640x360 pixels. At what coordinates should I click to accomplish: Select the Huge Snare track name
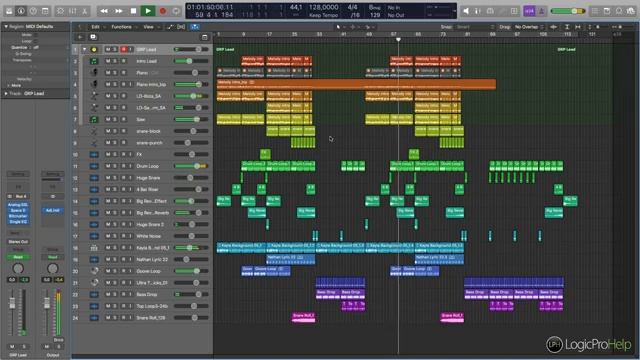(149, 178)
